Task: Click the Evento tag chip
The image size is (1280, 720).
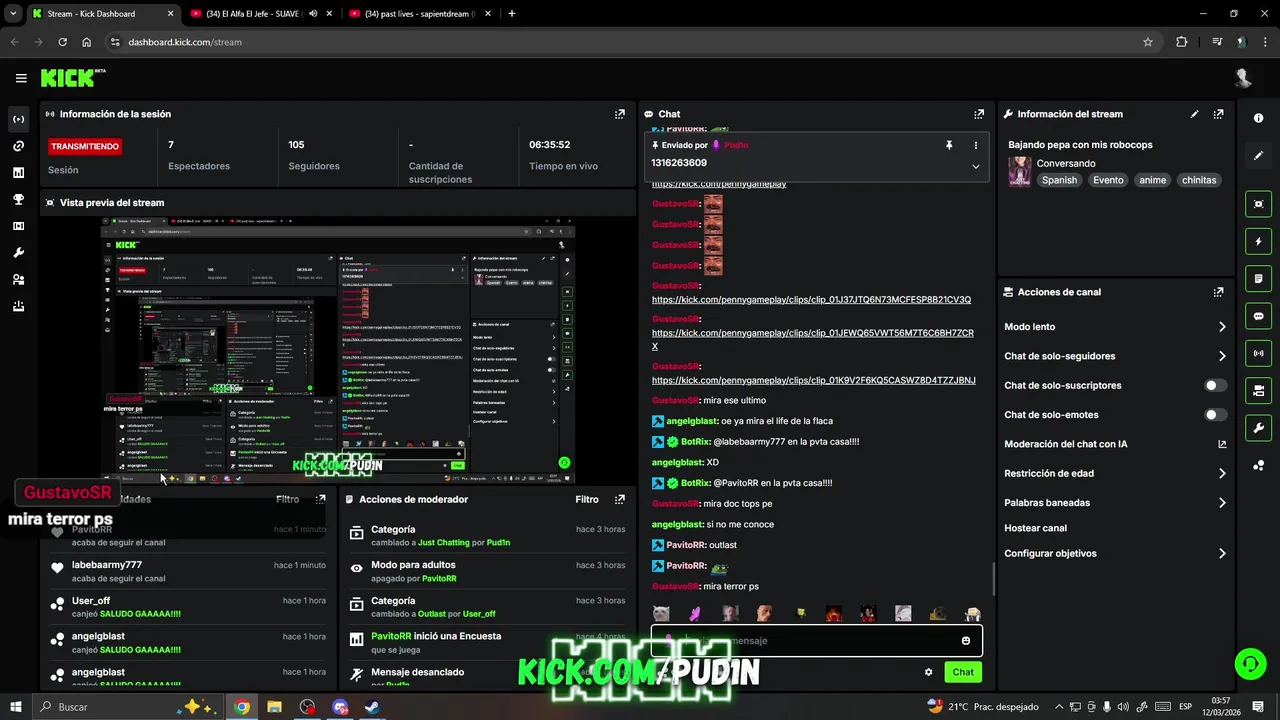Action: (x=1108, y=180)
